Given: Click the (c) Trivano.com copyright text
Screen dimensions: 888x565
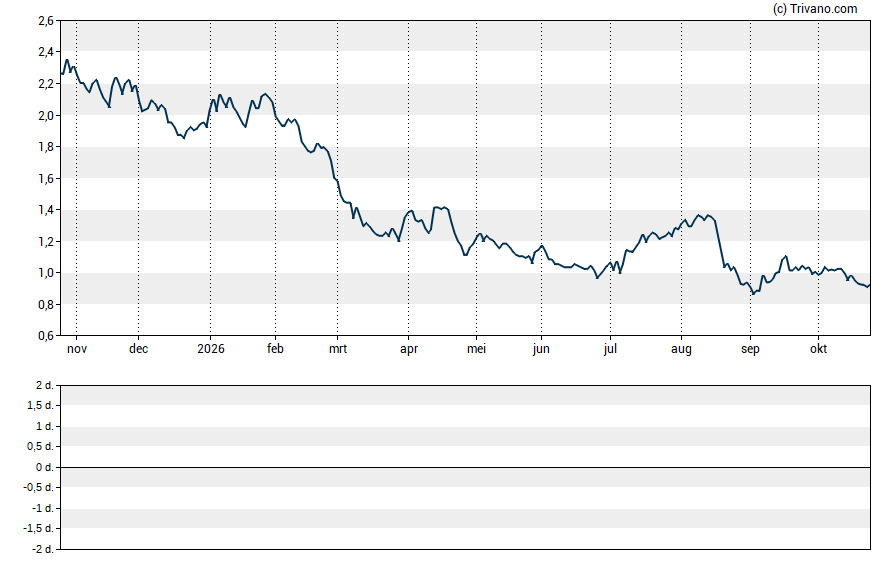Looking at the screenshot, I should click(815, 9).
